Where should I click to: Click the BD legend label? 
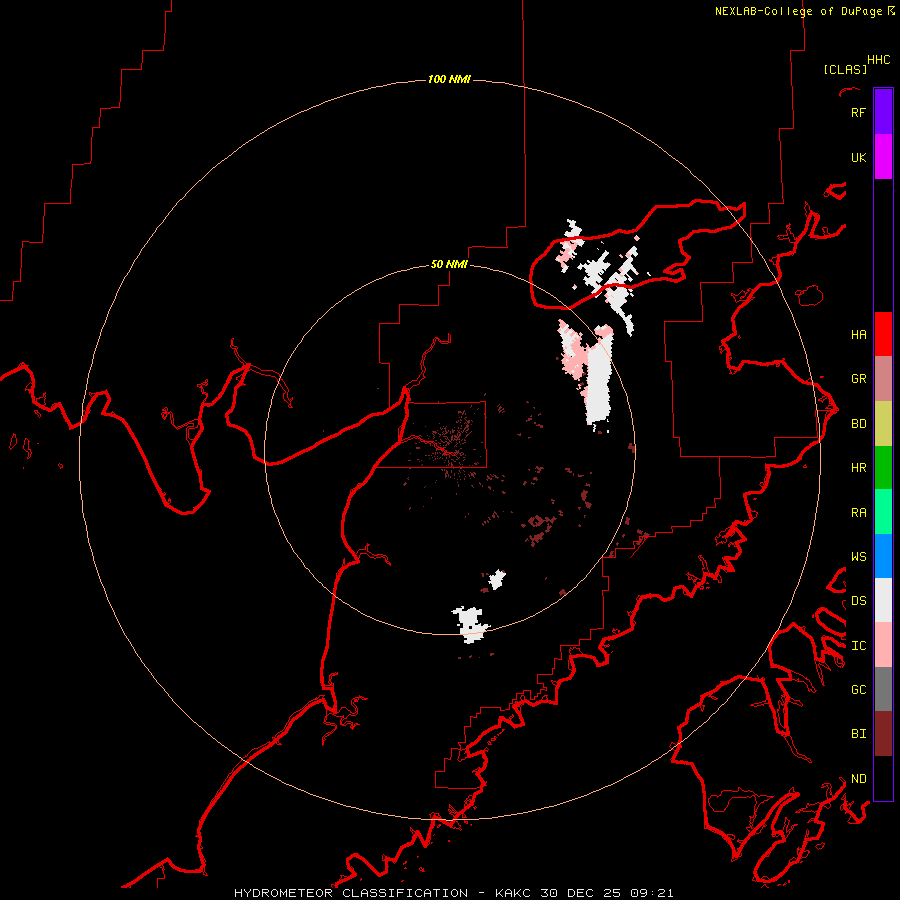click(858, 423)
